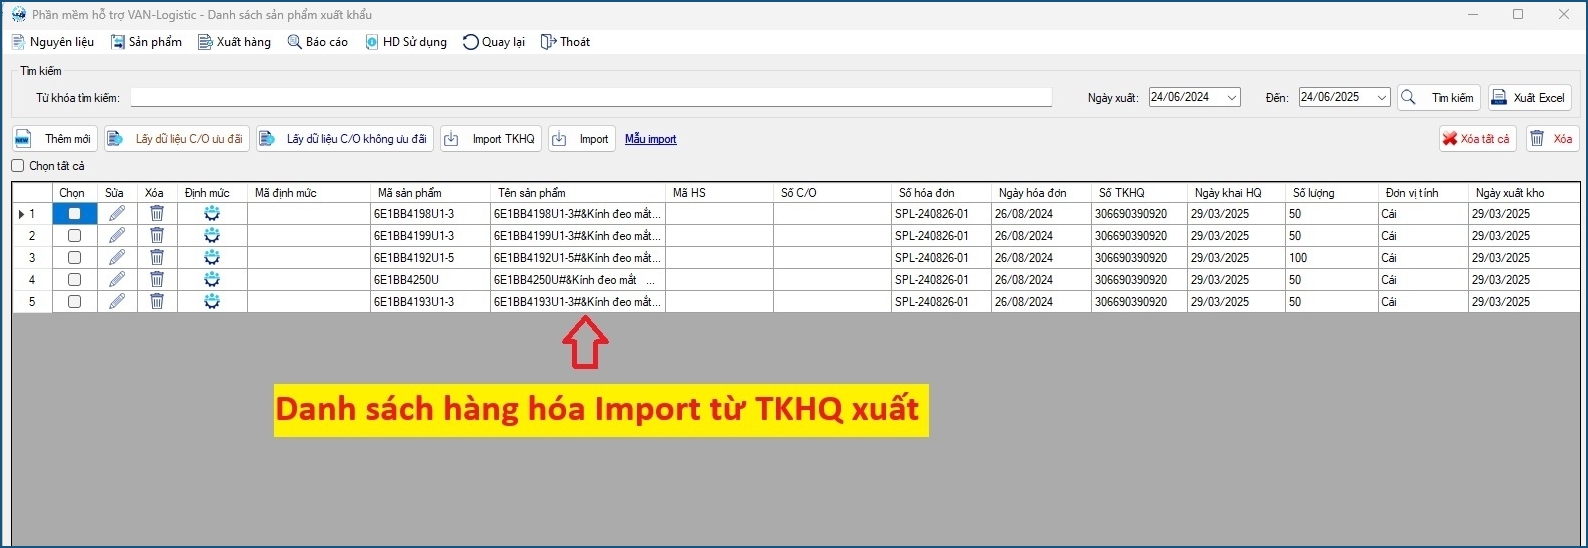This screenshot has height=548, width=1588.
Task: Focus the Từ khóa tìm kiếm input field
Action: [x=591, y=97]
